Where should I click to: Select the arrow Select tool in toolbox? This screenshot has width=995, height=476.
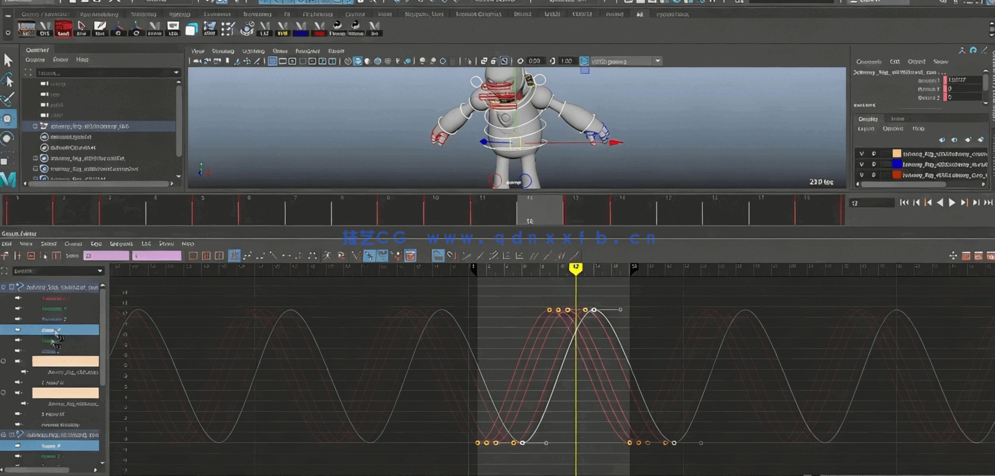pyautogui.click(x=8, y=61)
